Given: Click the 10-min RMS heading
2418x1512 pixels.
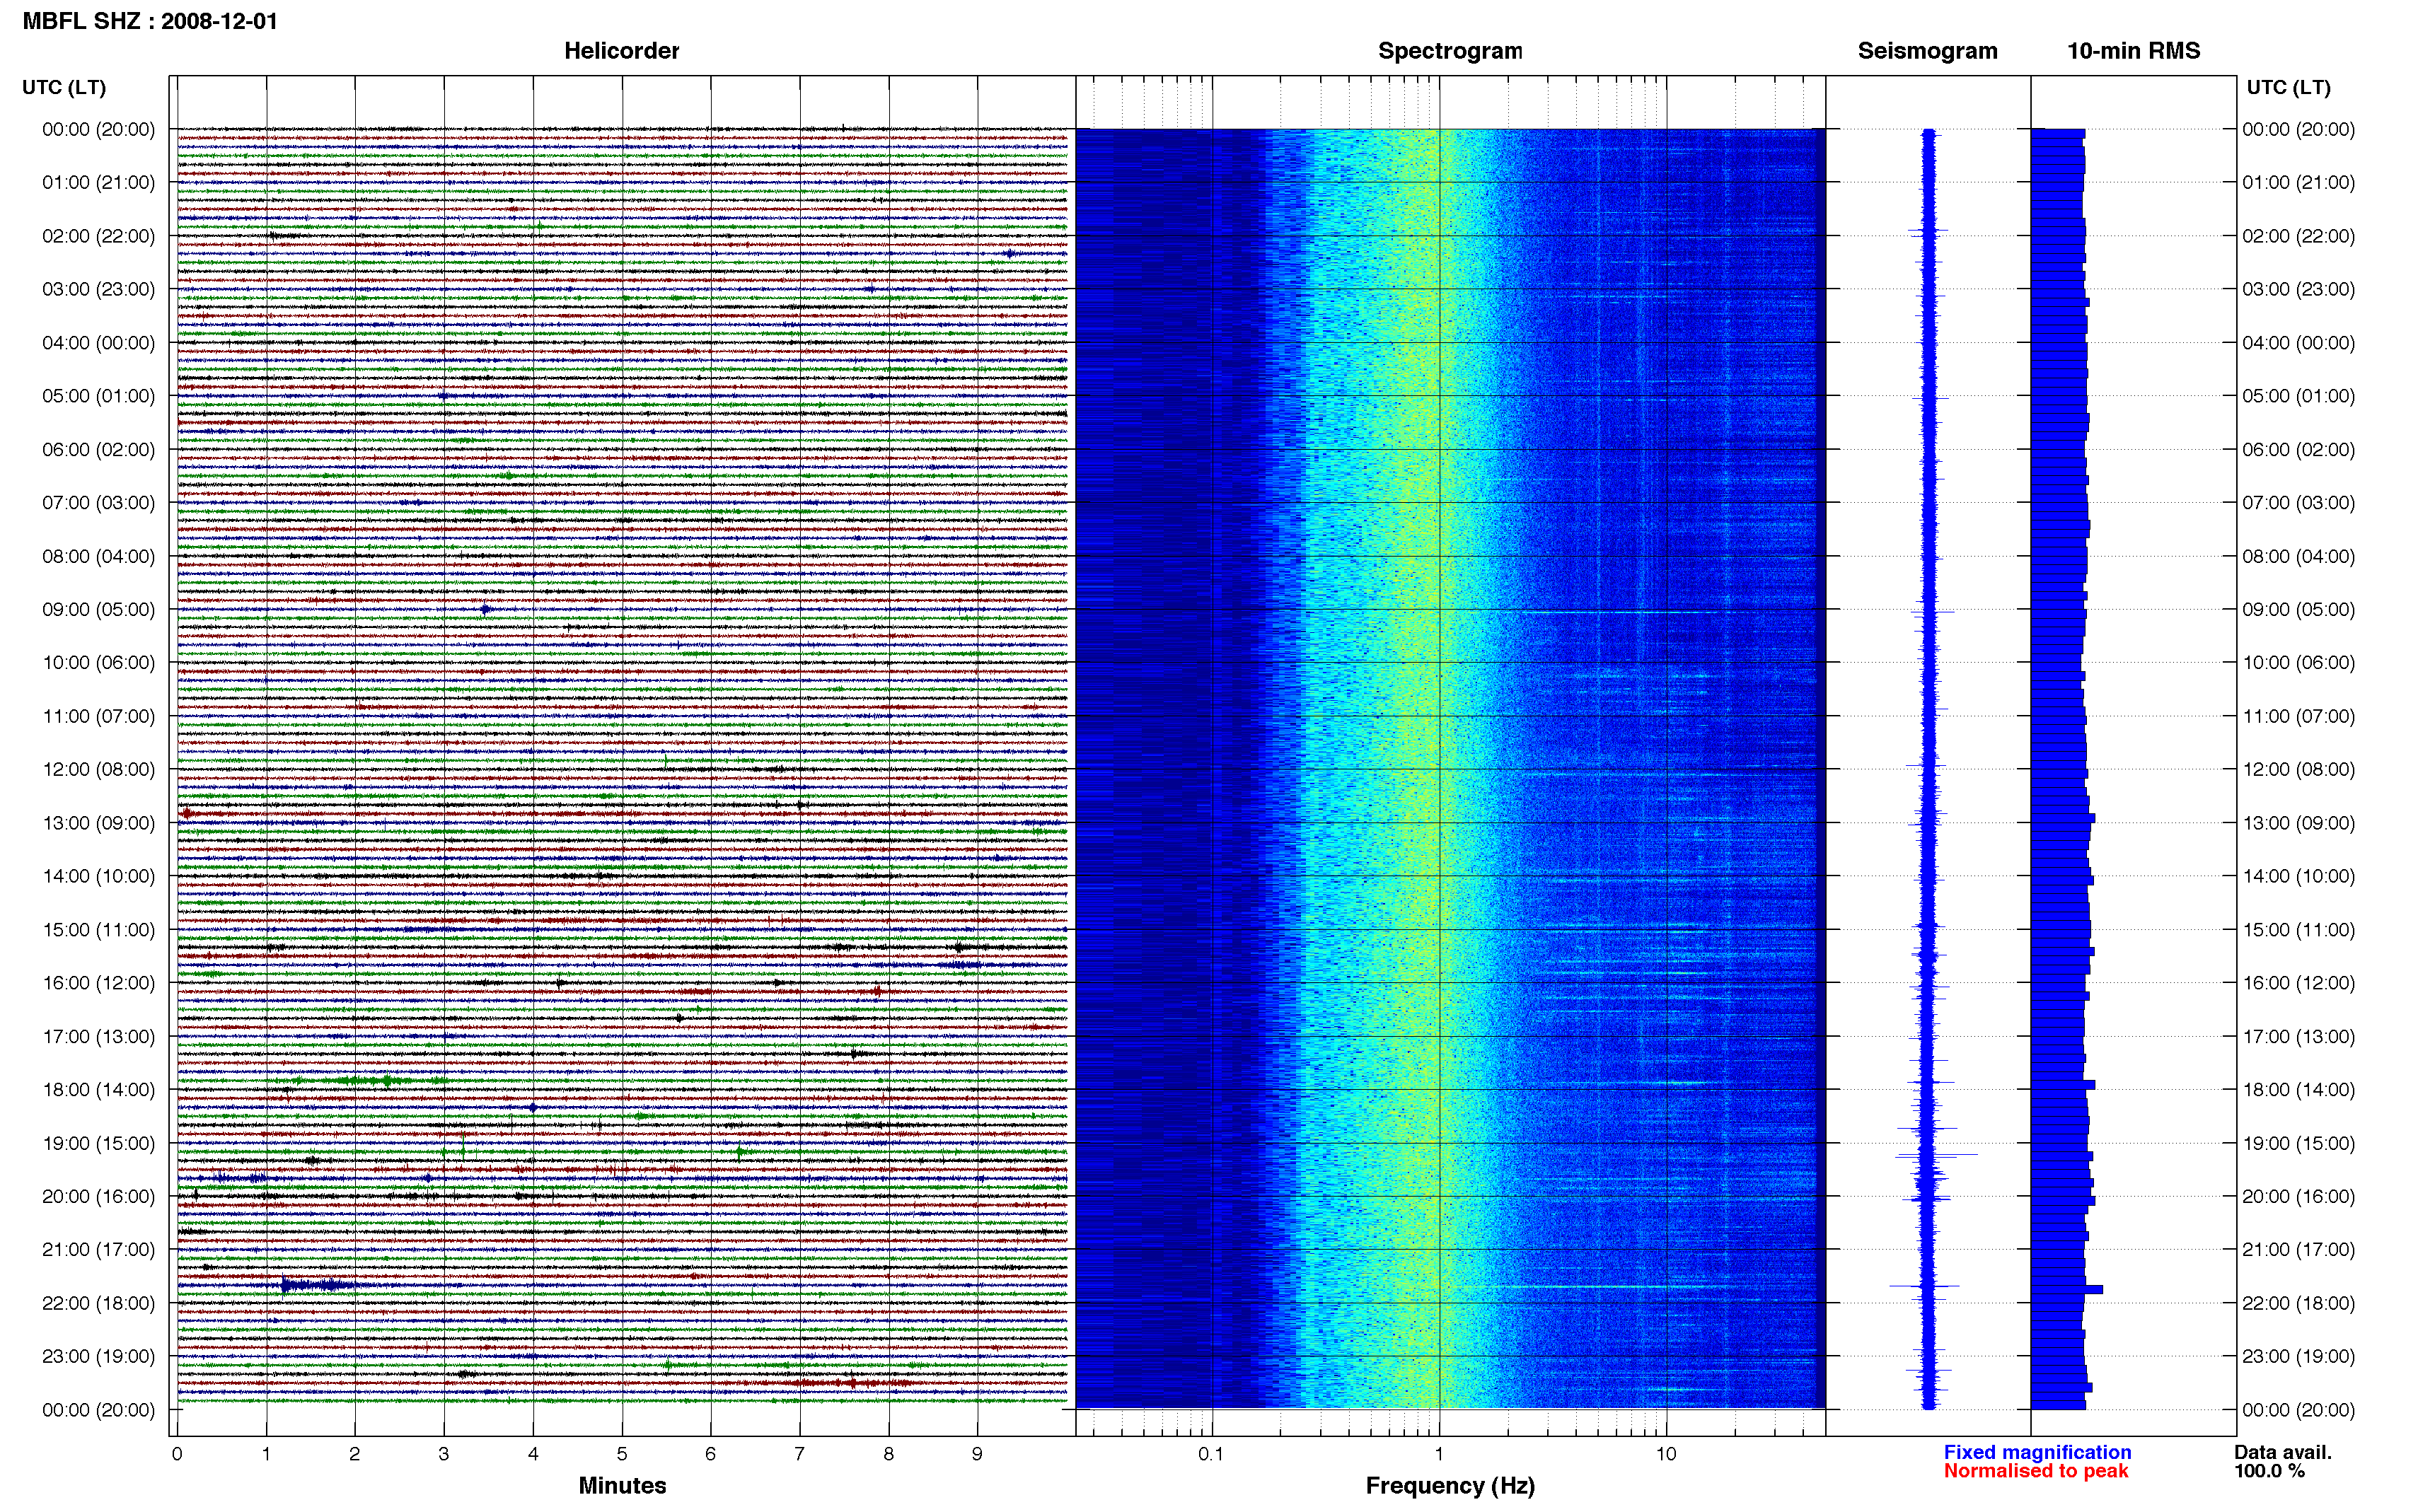Looking at the screenshot, I should [2133, 51].
